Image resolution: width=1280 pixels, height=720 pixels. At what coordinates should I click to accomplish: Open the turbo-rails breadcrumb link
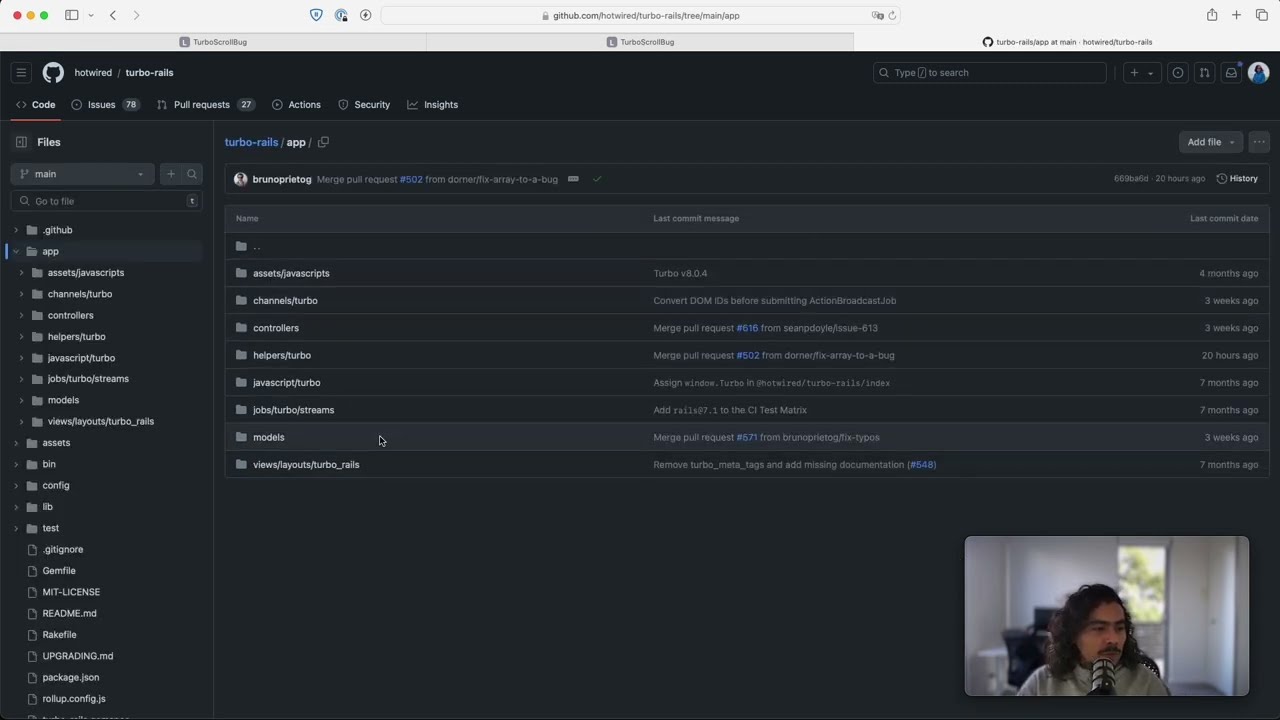tap(251, 142)
